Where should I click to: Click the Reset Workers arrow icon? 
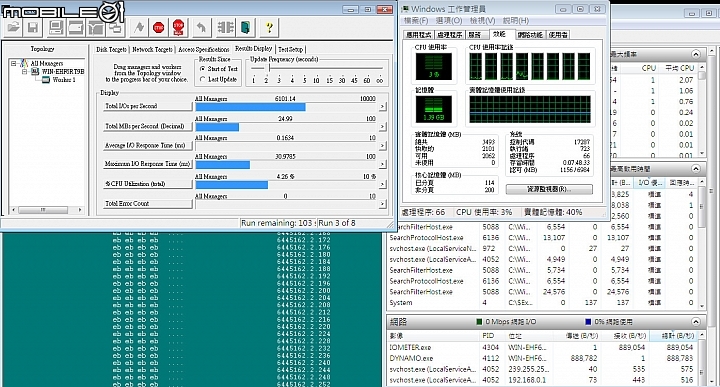point(201,28)
